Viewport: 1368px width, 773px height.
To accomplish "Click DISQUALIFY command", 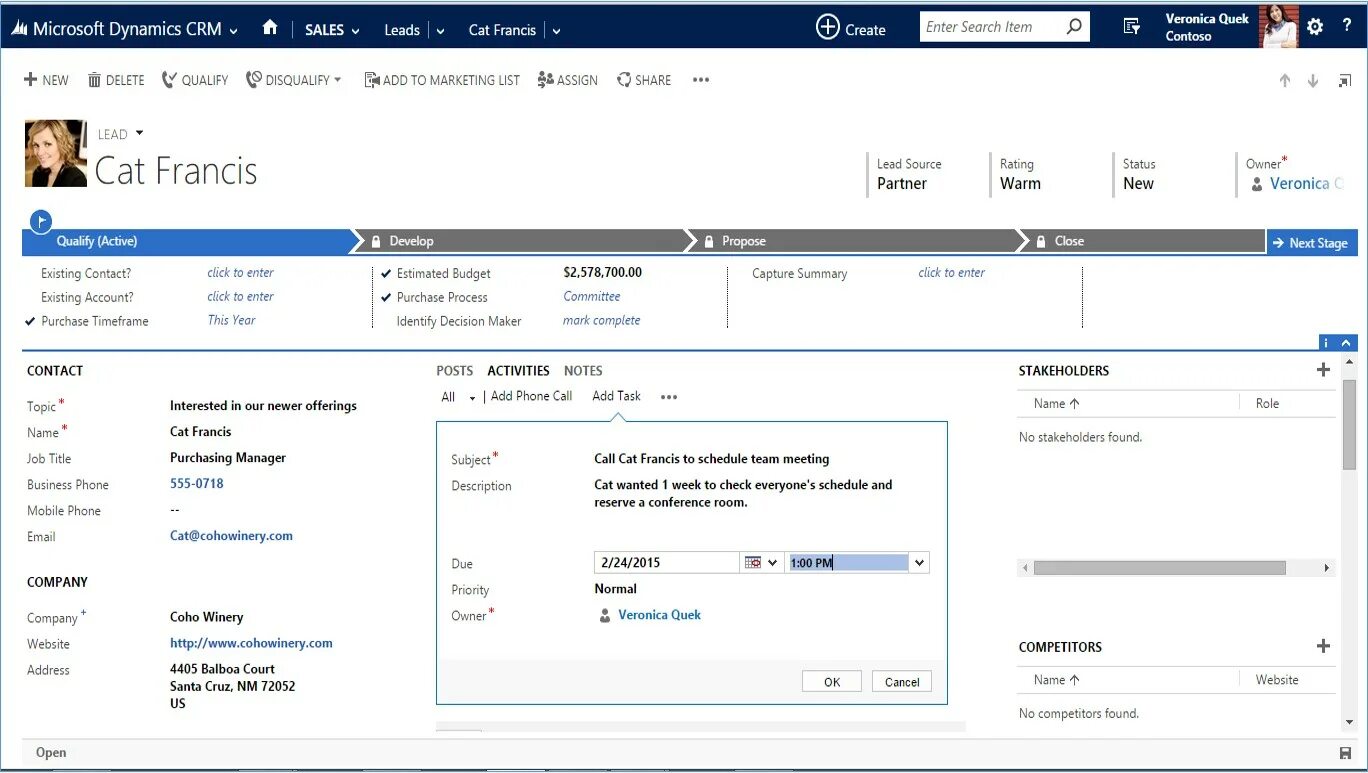I will tap(288, 80).
